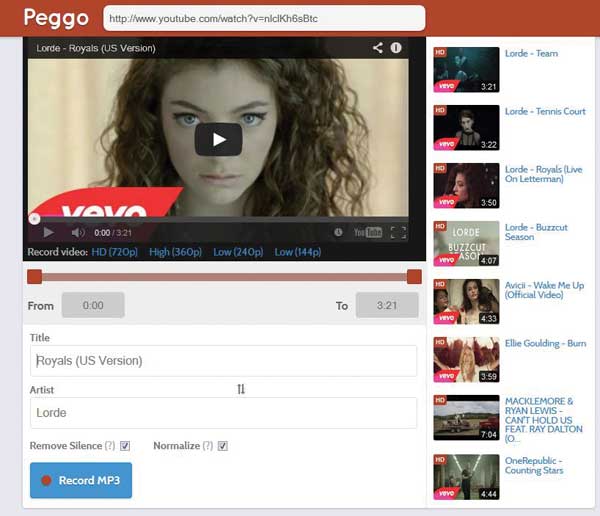The width and height of the screenshot is (600, 516).
Task: Click the video title Lorde - Royals (US Version)
Action: point(96,48)
